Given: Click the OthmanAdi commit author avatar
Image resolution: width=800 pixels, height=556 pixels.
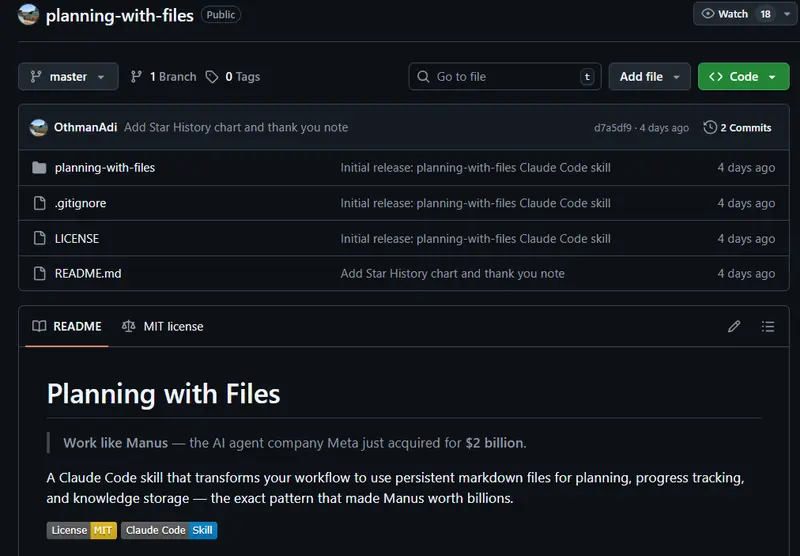Looking at the screenshot, I should coord(39,128).
